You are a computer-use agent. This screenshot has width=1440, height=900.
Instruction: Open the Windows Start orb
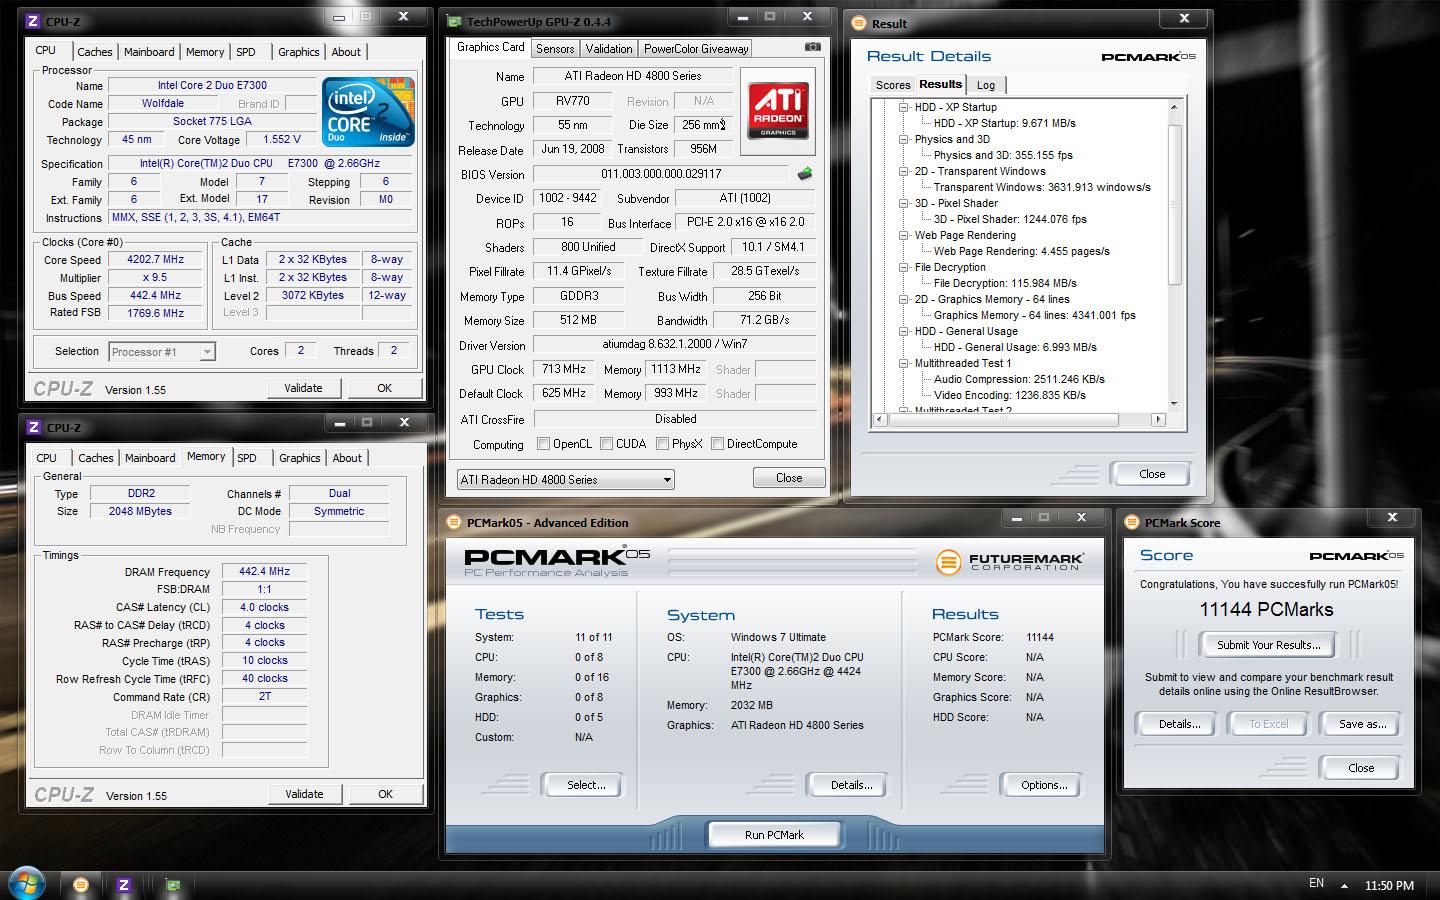click(27, 884)
